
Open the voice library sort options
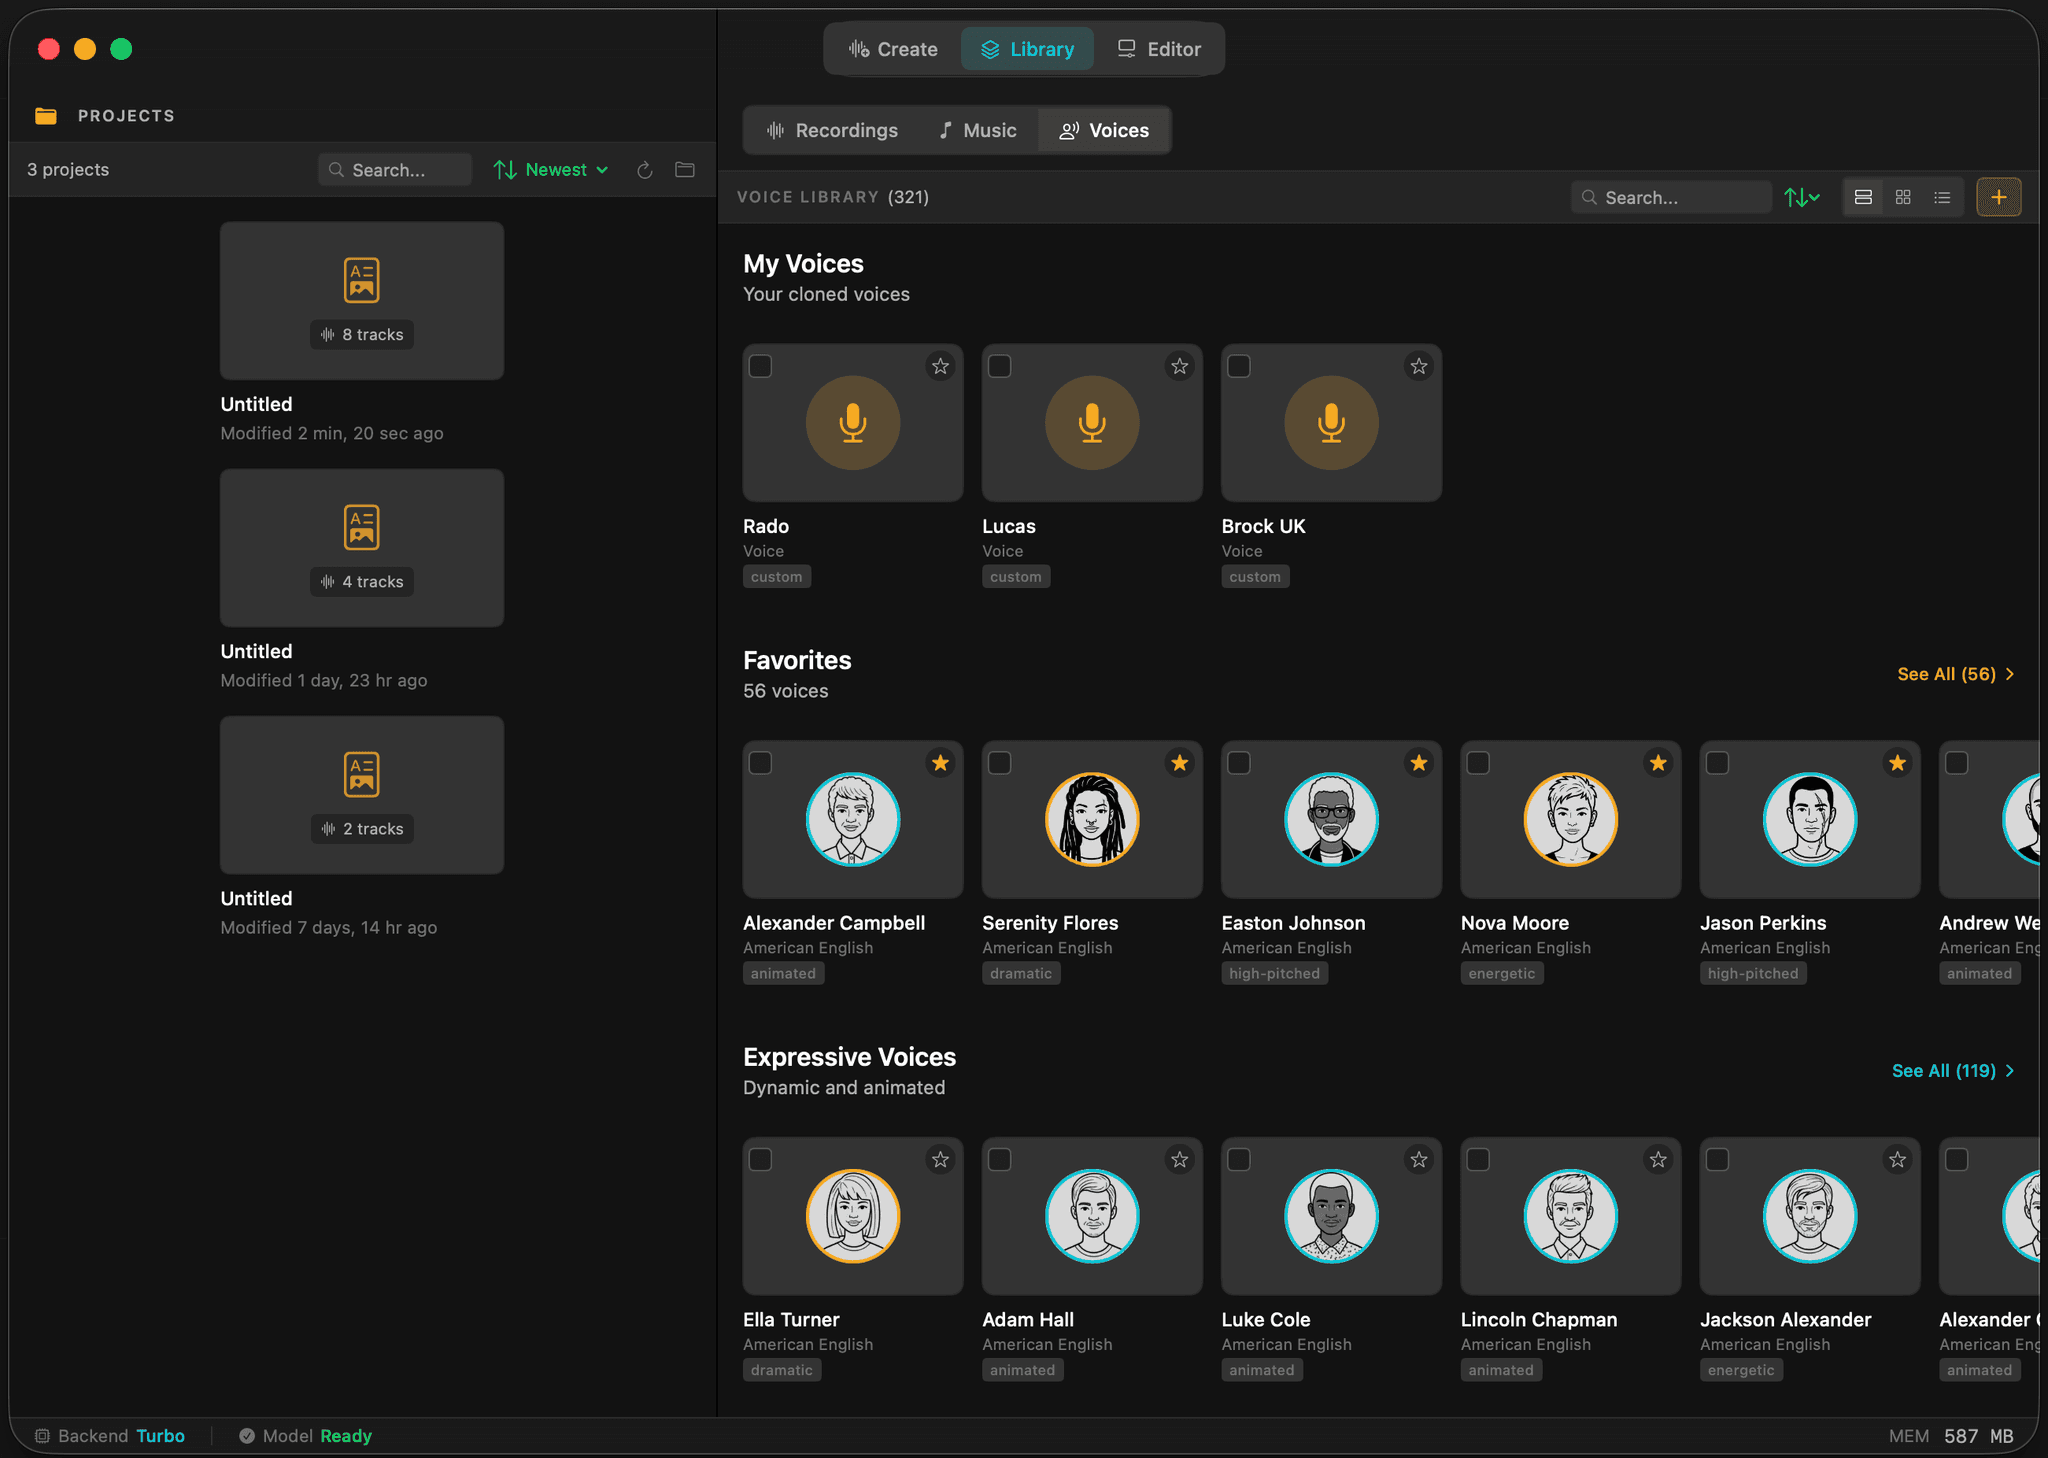coord(1802,197)
